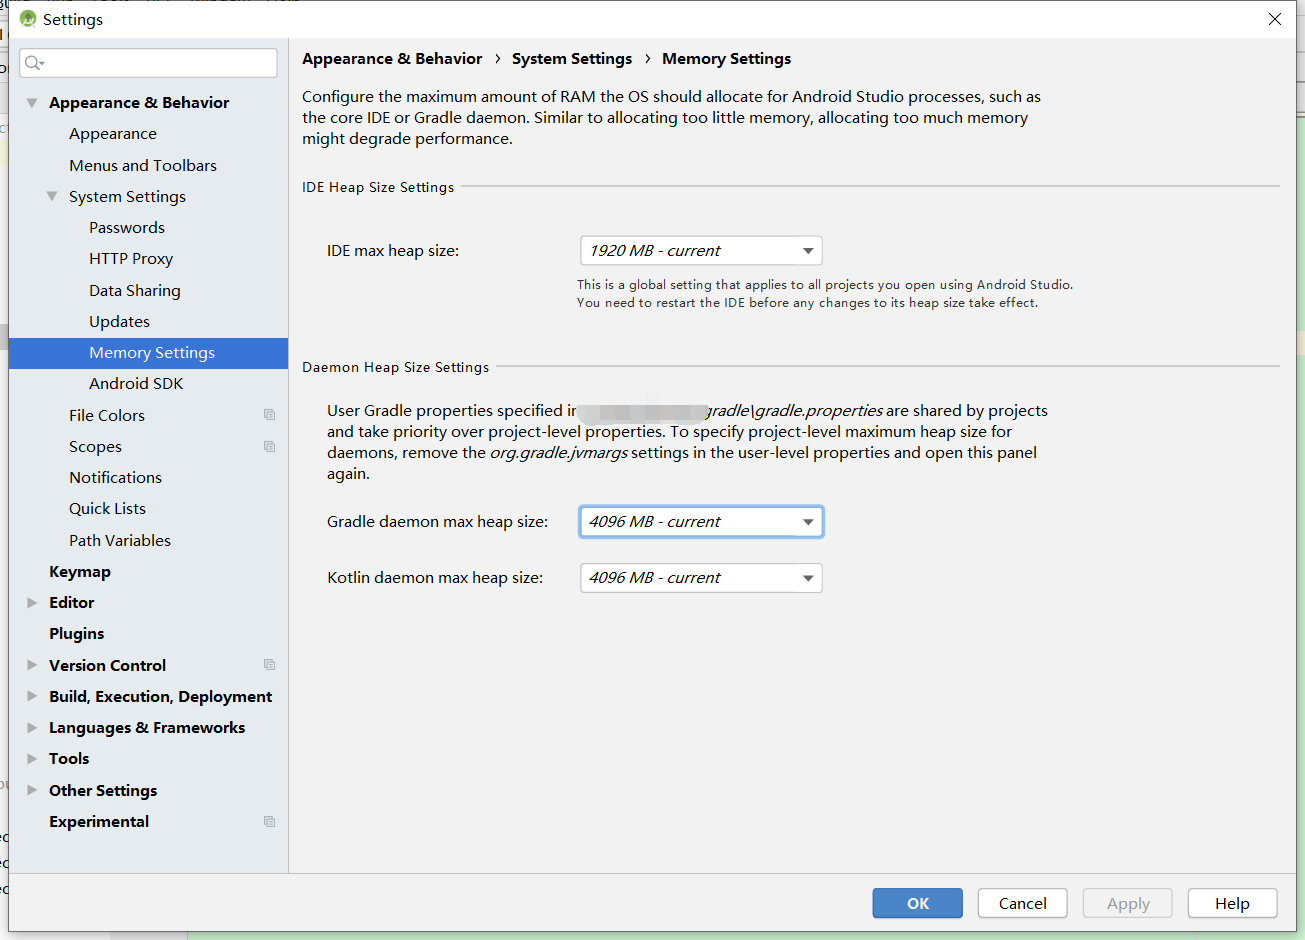The image size is (1305, 940).
Task: Select the Editor tree item label
Action: [71, 603]
